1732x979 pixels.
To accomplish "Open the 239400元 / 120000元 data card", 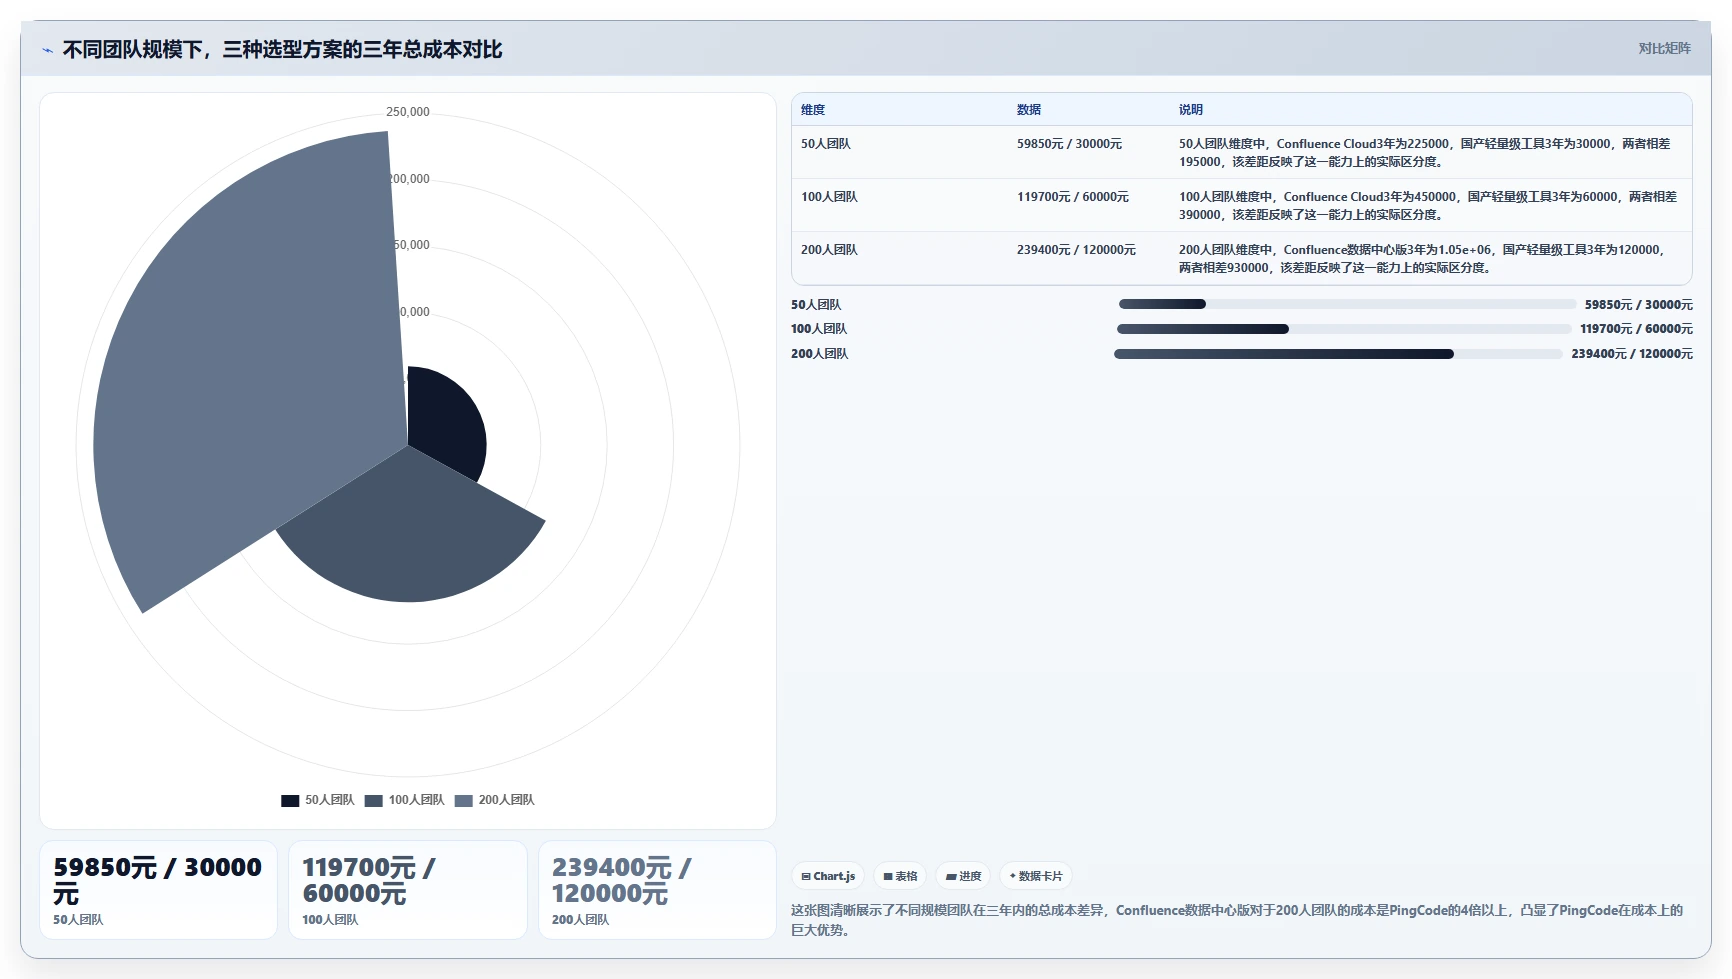I will 657,890.
